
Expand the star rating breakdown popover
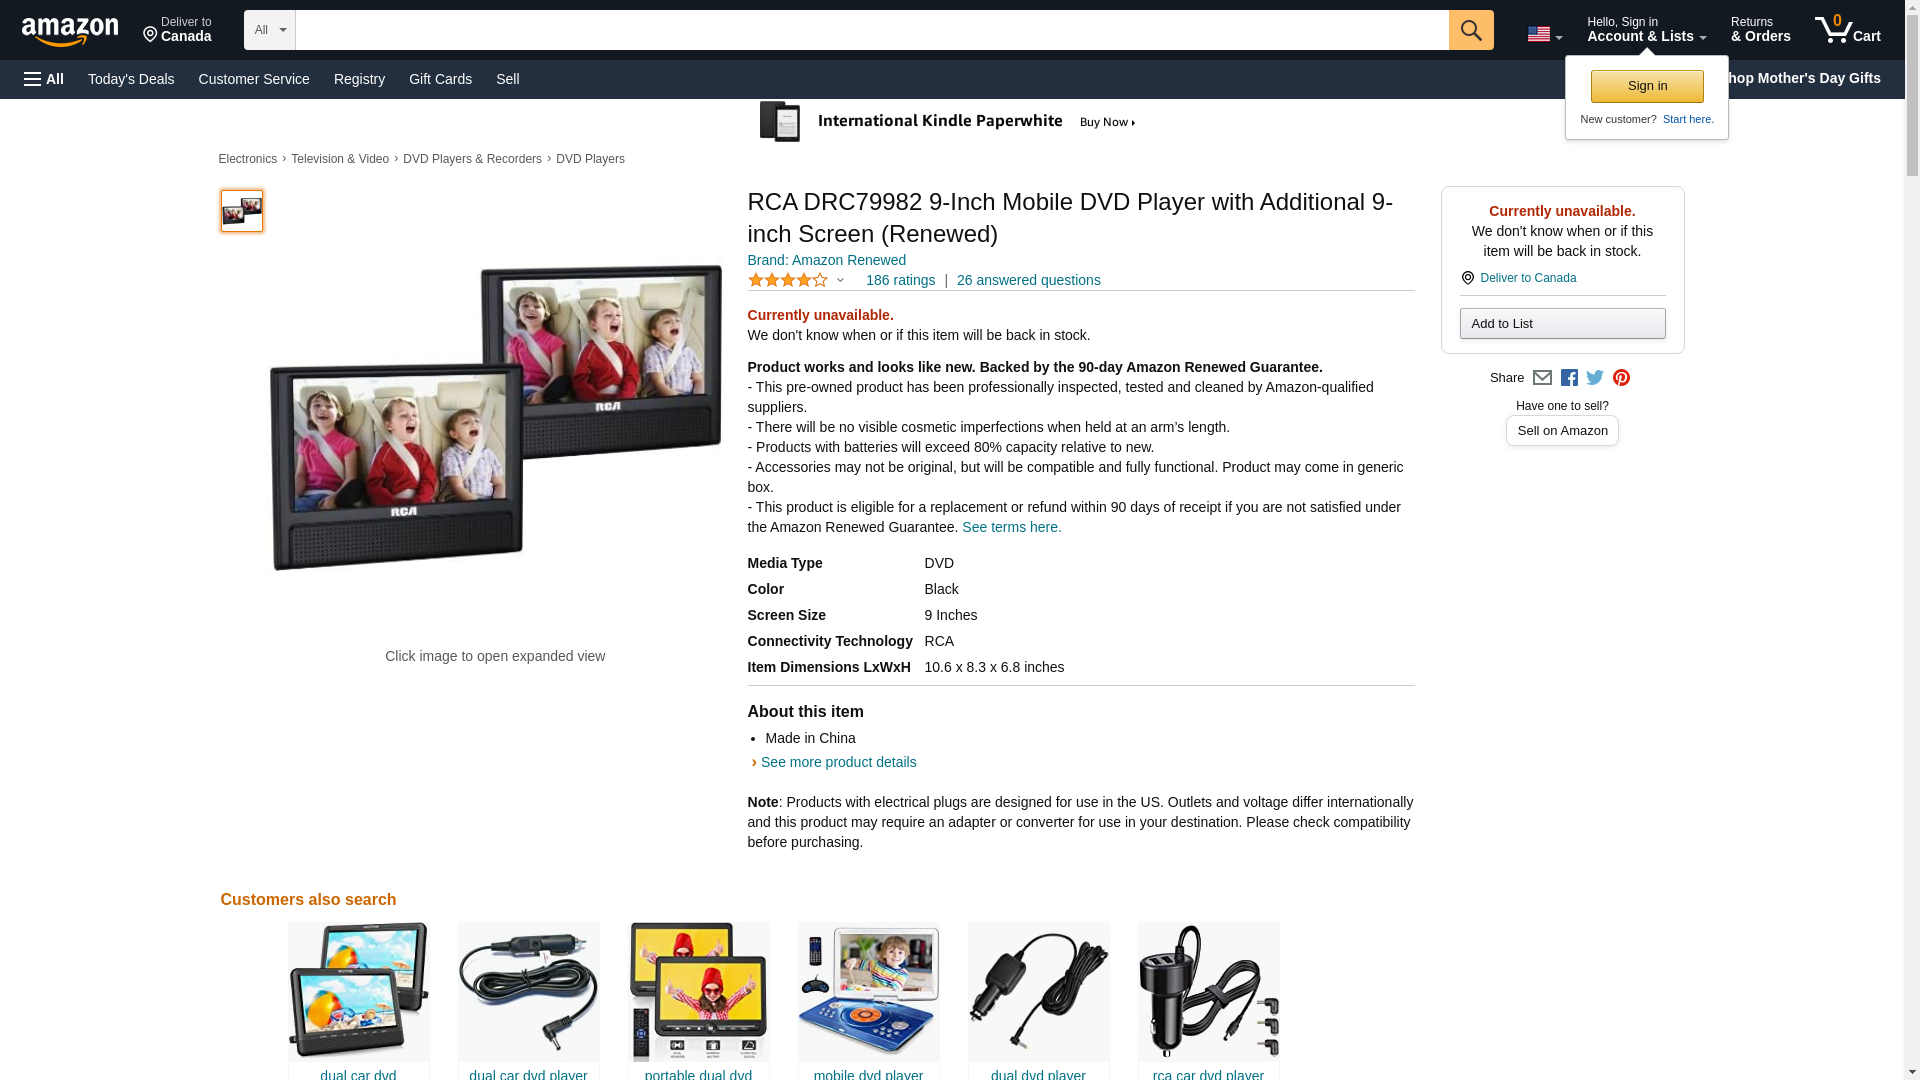click(796, 281)
